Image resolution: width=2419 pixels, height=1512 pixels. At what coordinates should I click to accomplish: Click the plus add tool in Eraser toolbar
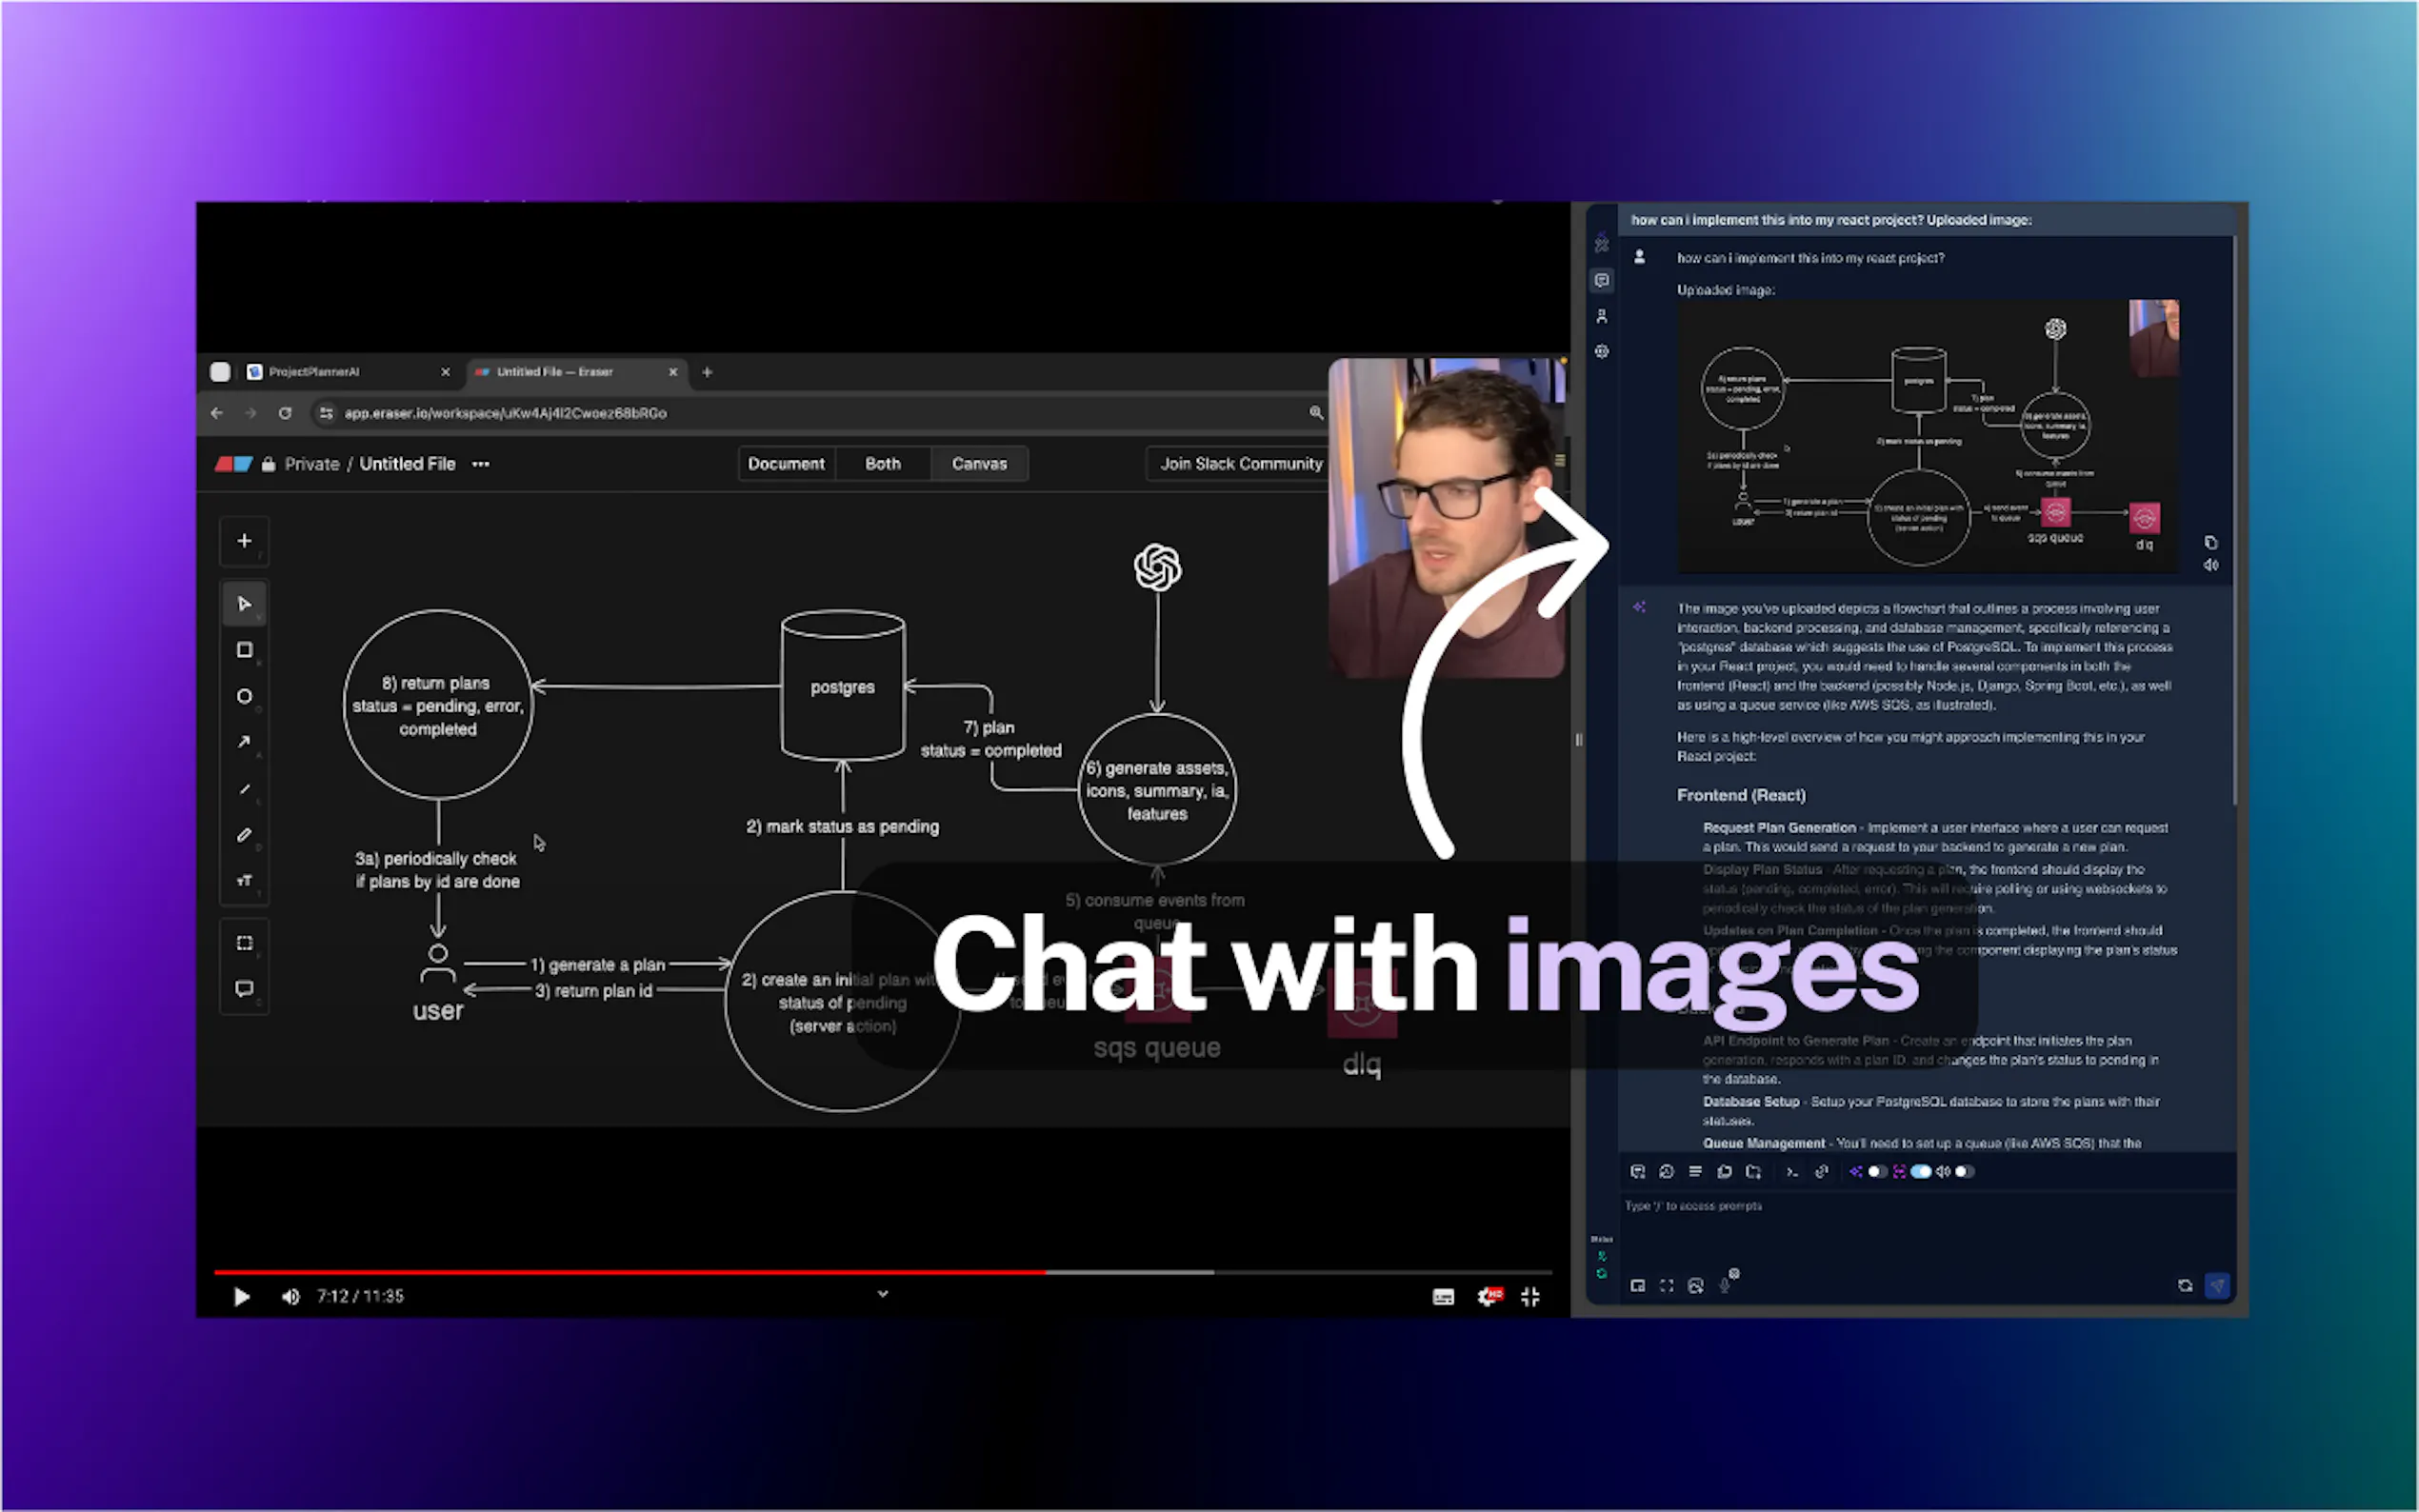pyautogui.click(x=244, y=541)
